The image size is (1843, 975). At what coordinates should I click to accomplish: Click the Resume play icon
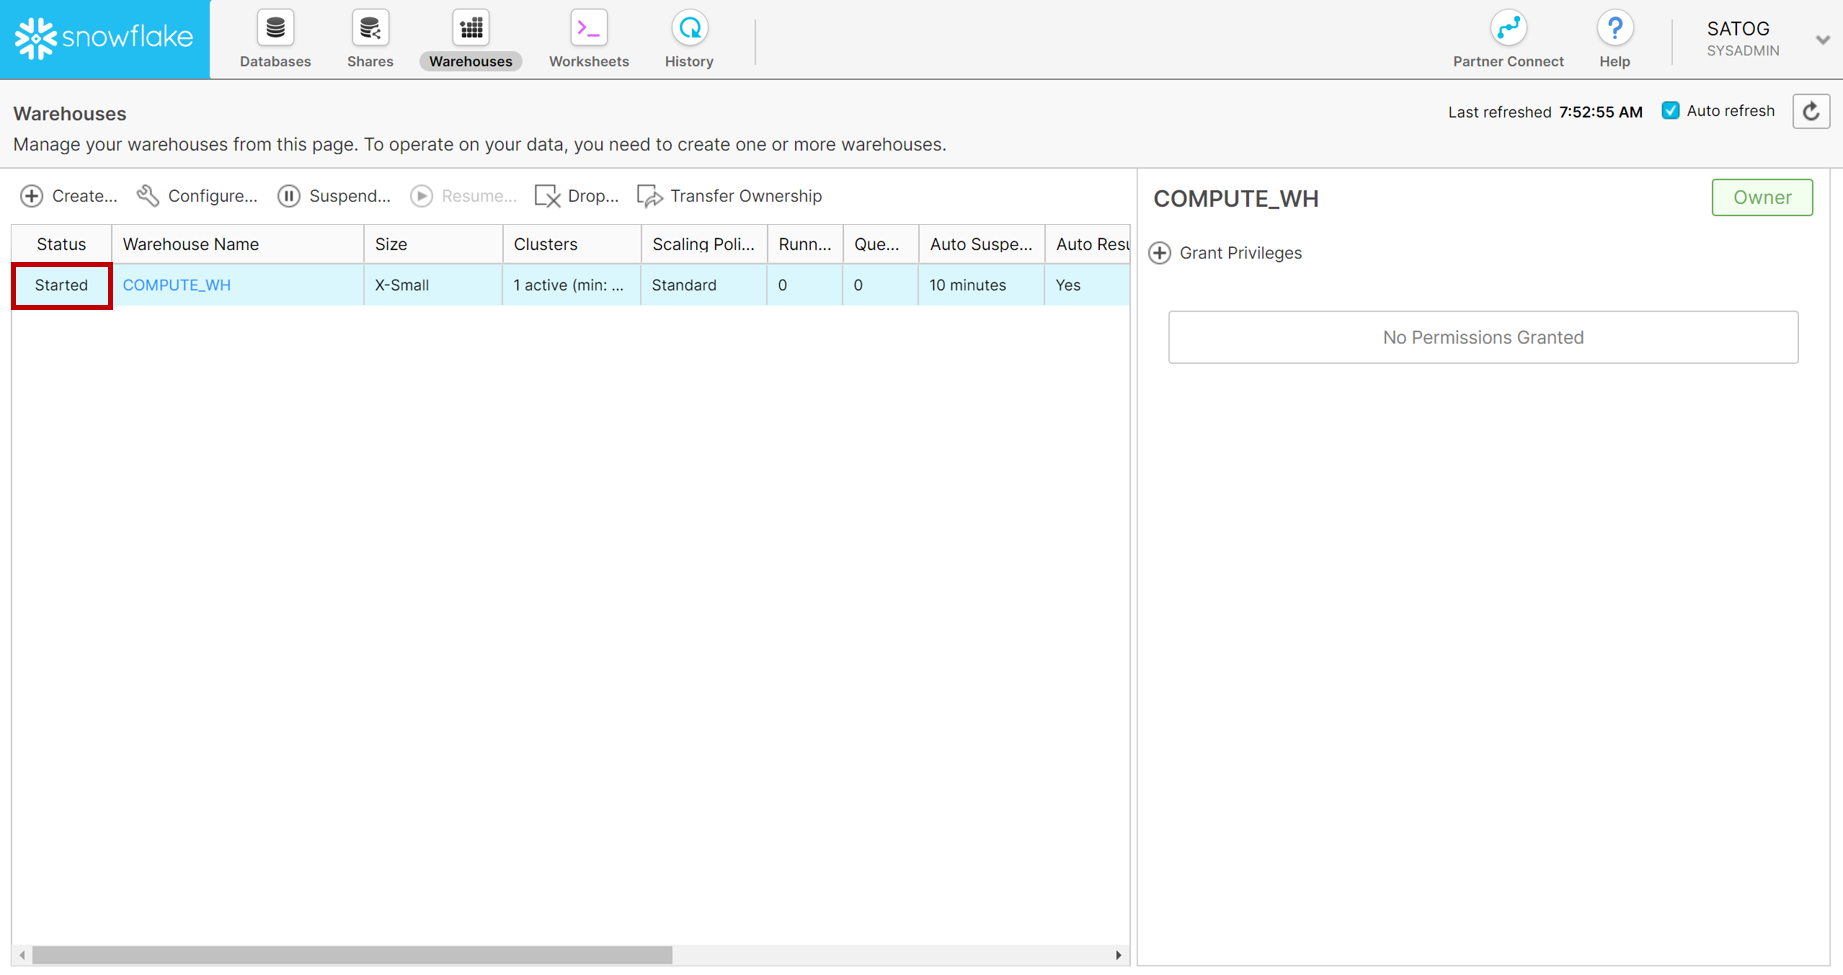(x=422, y=196)
